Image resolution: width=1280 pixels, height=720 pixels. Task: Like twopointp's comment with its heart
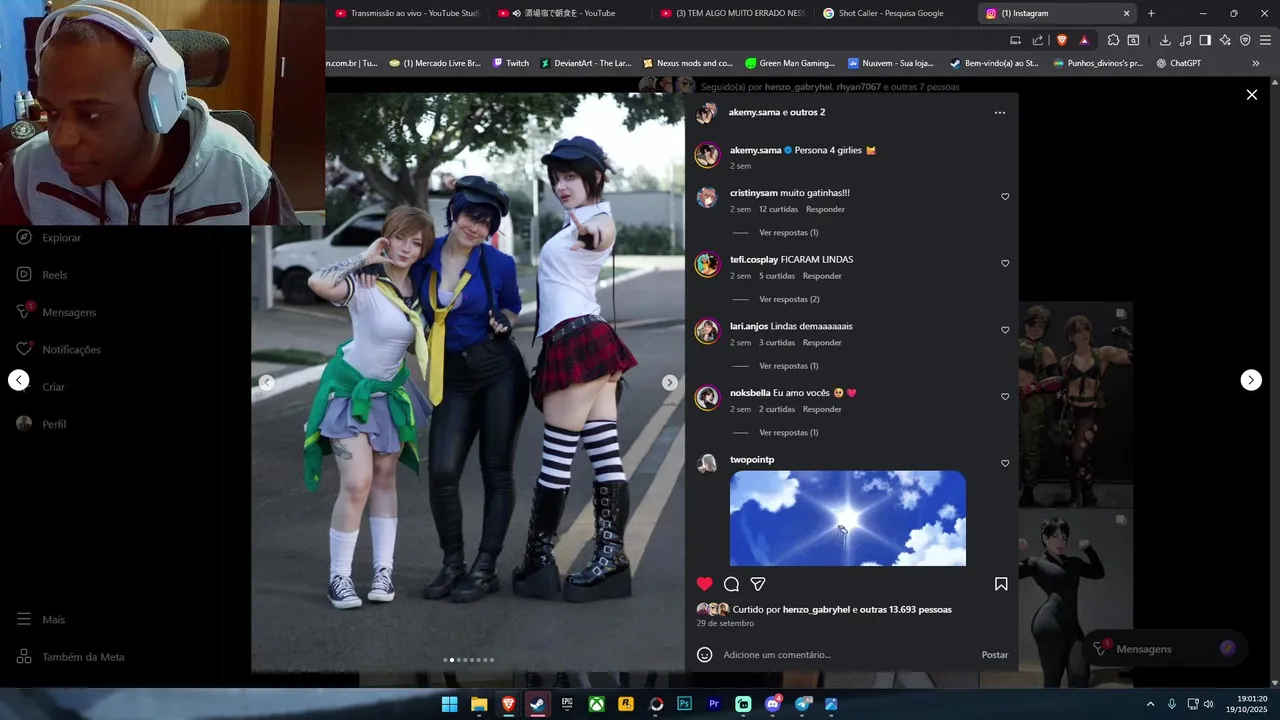pyautogui.click(x=1005, y=464)
